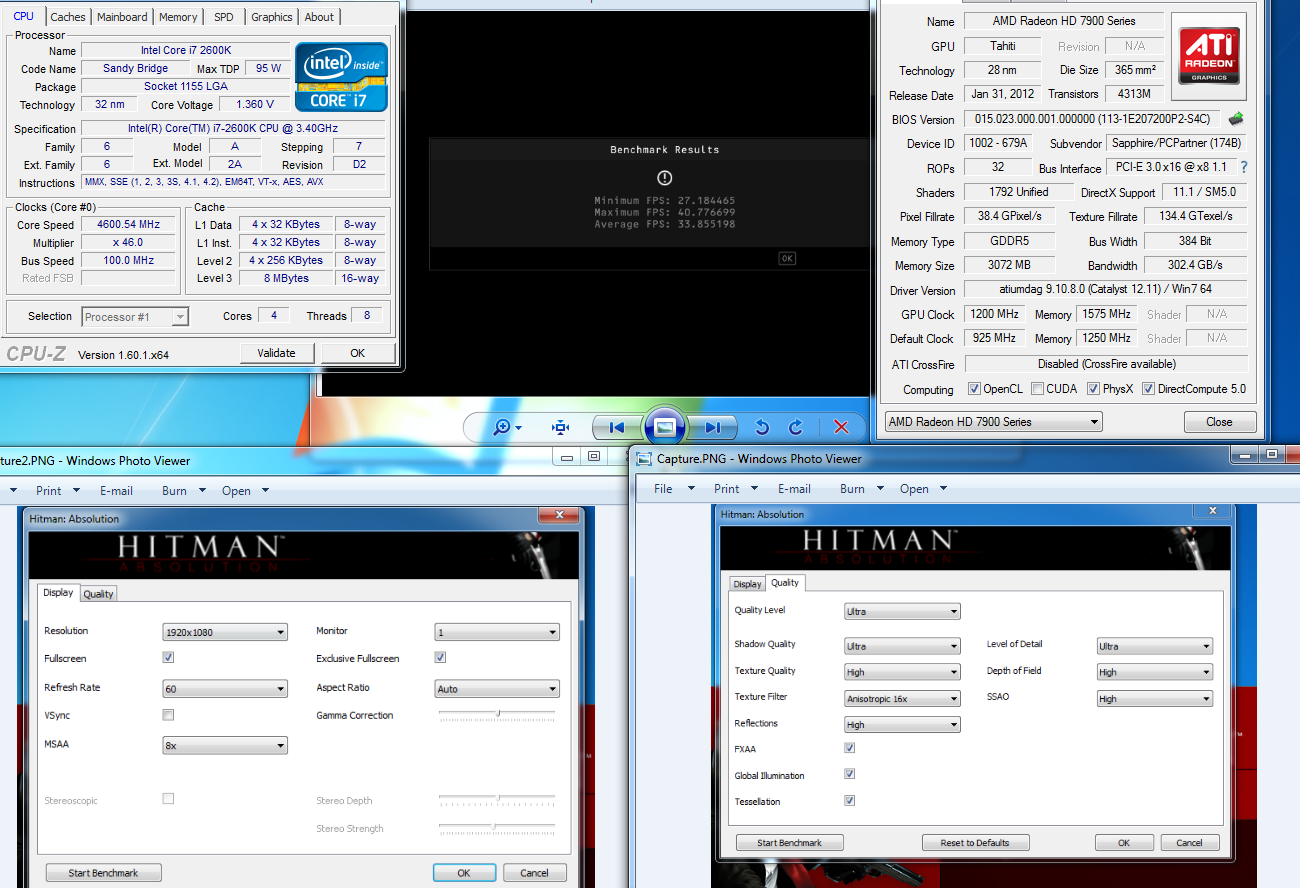Open the MSAA 8x dropdown
Image resolution: width=1300 pixels, height=888 pixels.
[x=225, y=745]
